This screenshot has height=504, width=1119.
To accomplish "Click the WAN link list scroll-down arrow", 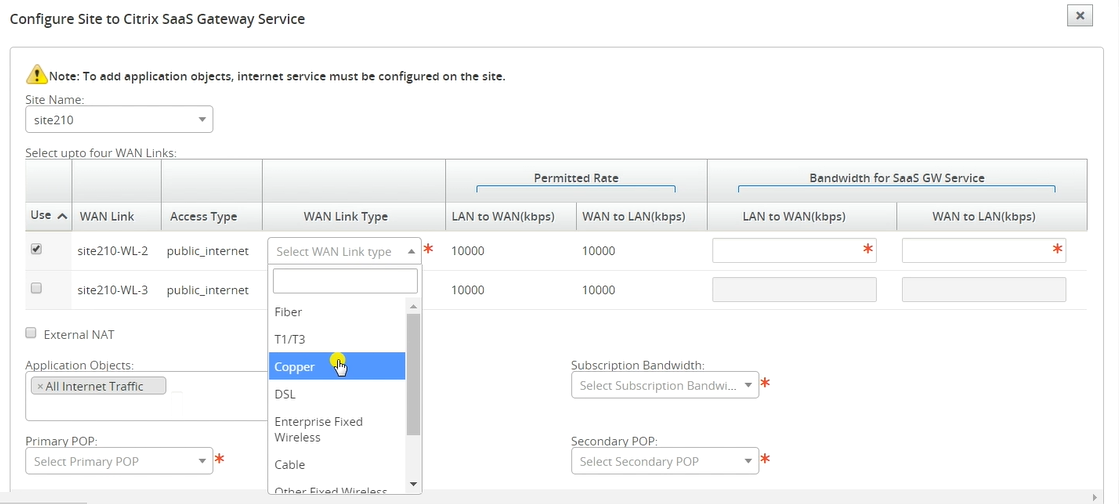I will point(413,485).
